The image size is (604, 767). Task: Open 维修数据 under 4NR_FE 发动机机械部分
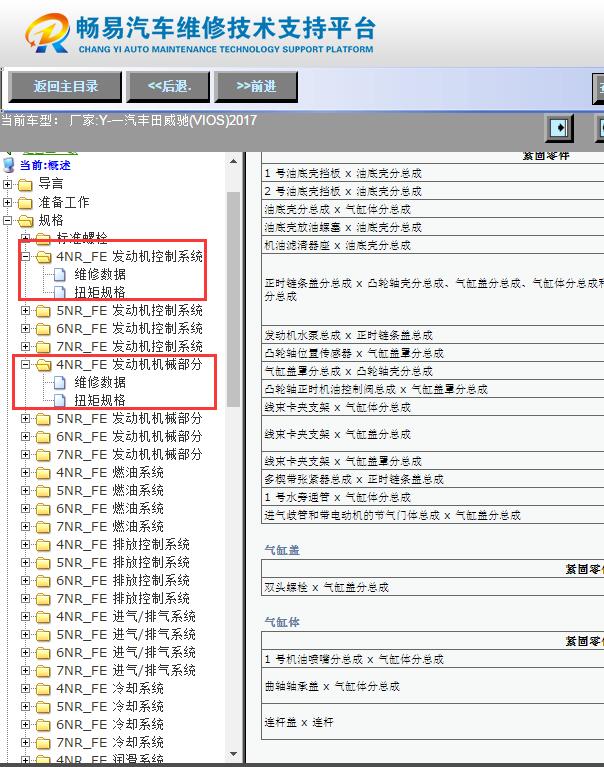[x=100, y=383]
